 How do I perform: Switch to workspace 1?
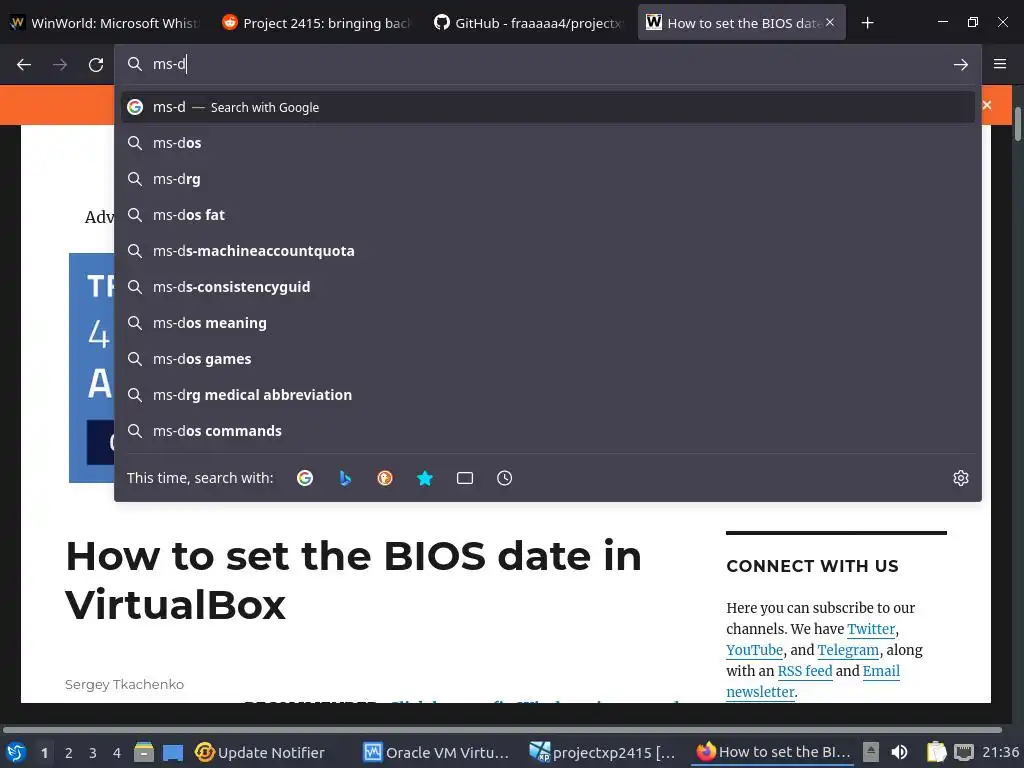coord(44,753)
